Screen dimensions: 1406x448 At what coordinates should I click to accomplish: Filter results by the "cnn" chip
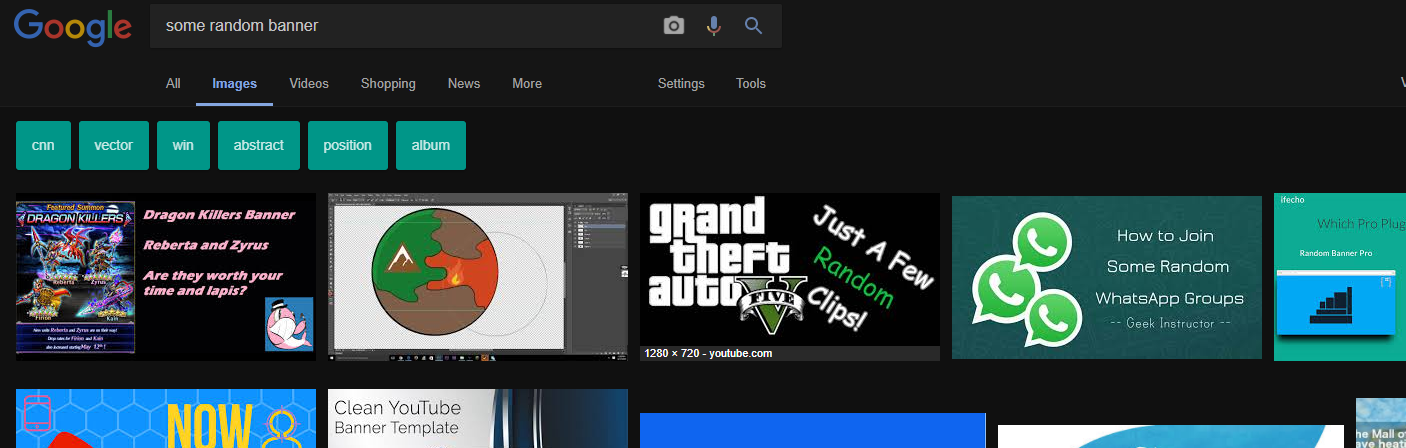pyautogui.click(x=43, y=145)
